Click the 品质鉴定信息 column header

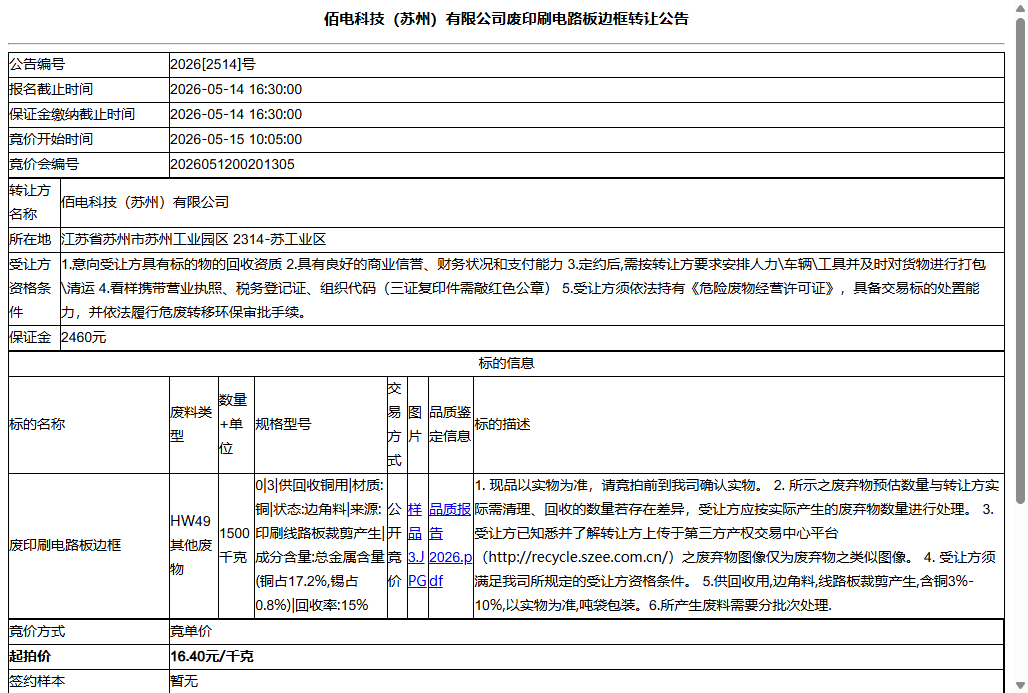click(450, 424)
